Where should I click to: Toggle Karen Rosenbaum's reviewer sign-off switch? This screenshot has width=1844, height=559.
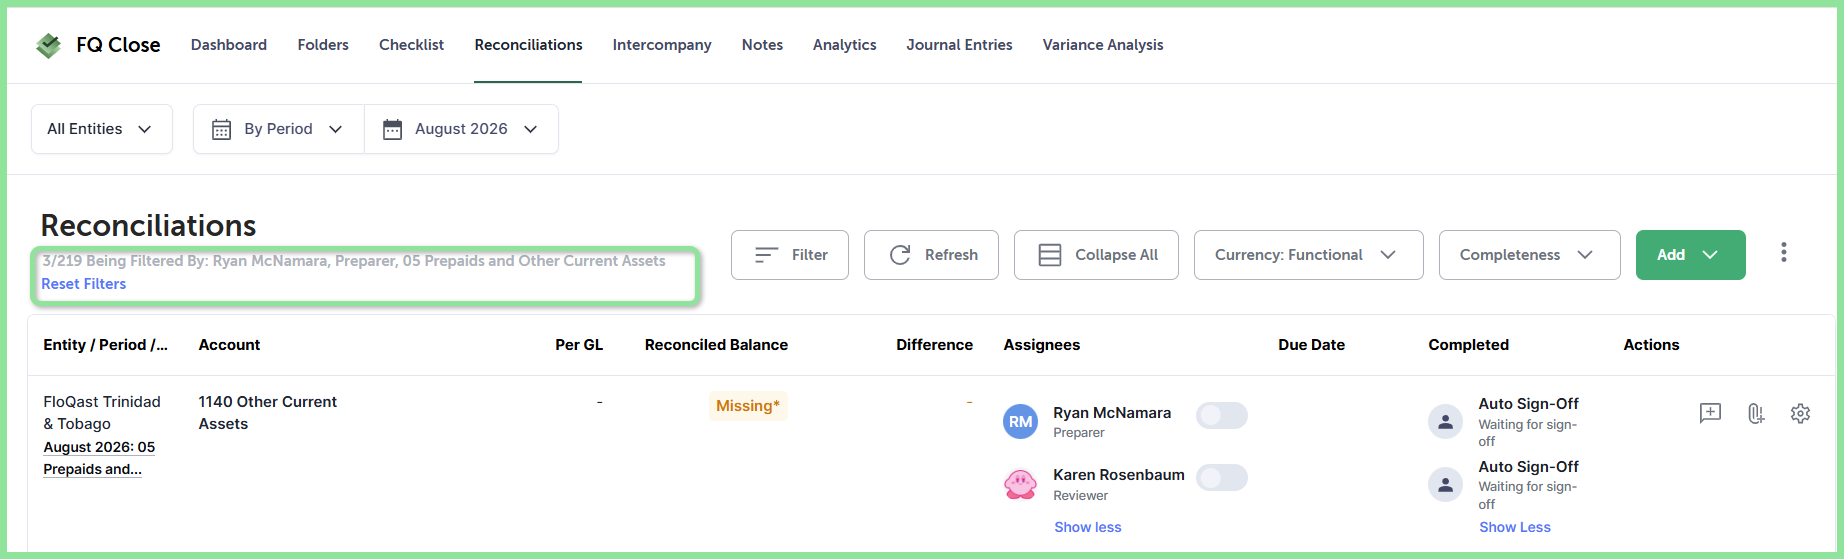[x=1222, y=477]
